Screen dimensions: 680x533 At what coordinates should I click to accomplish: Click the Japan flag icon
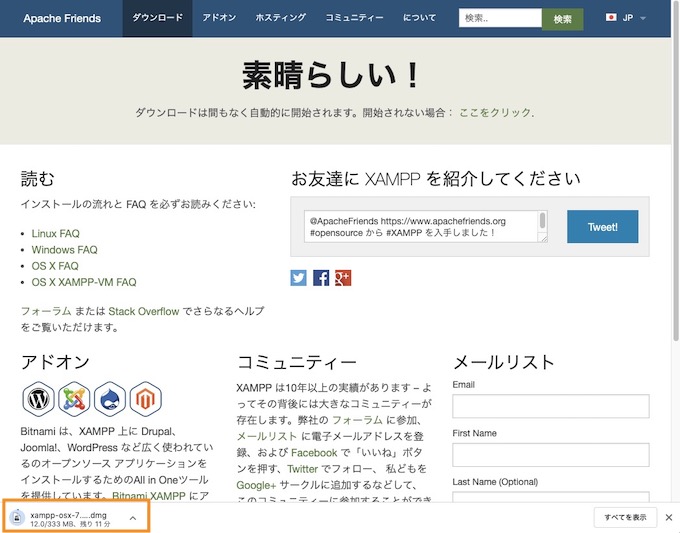tap(611, 17)
